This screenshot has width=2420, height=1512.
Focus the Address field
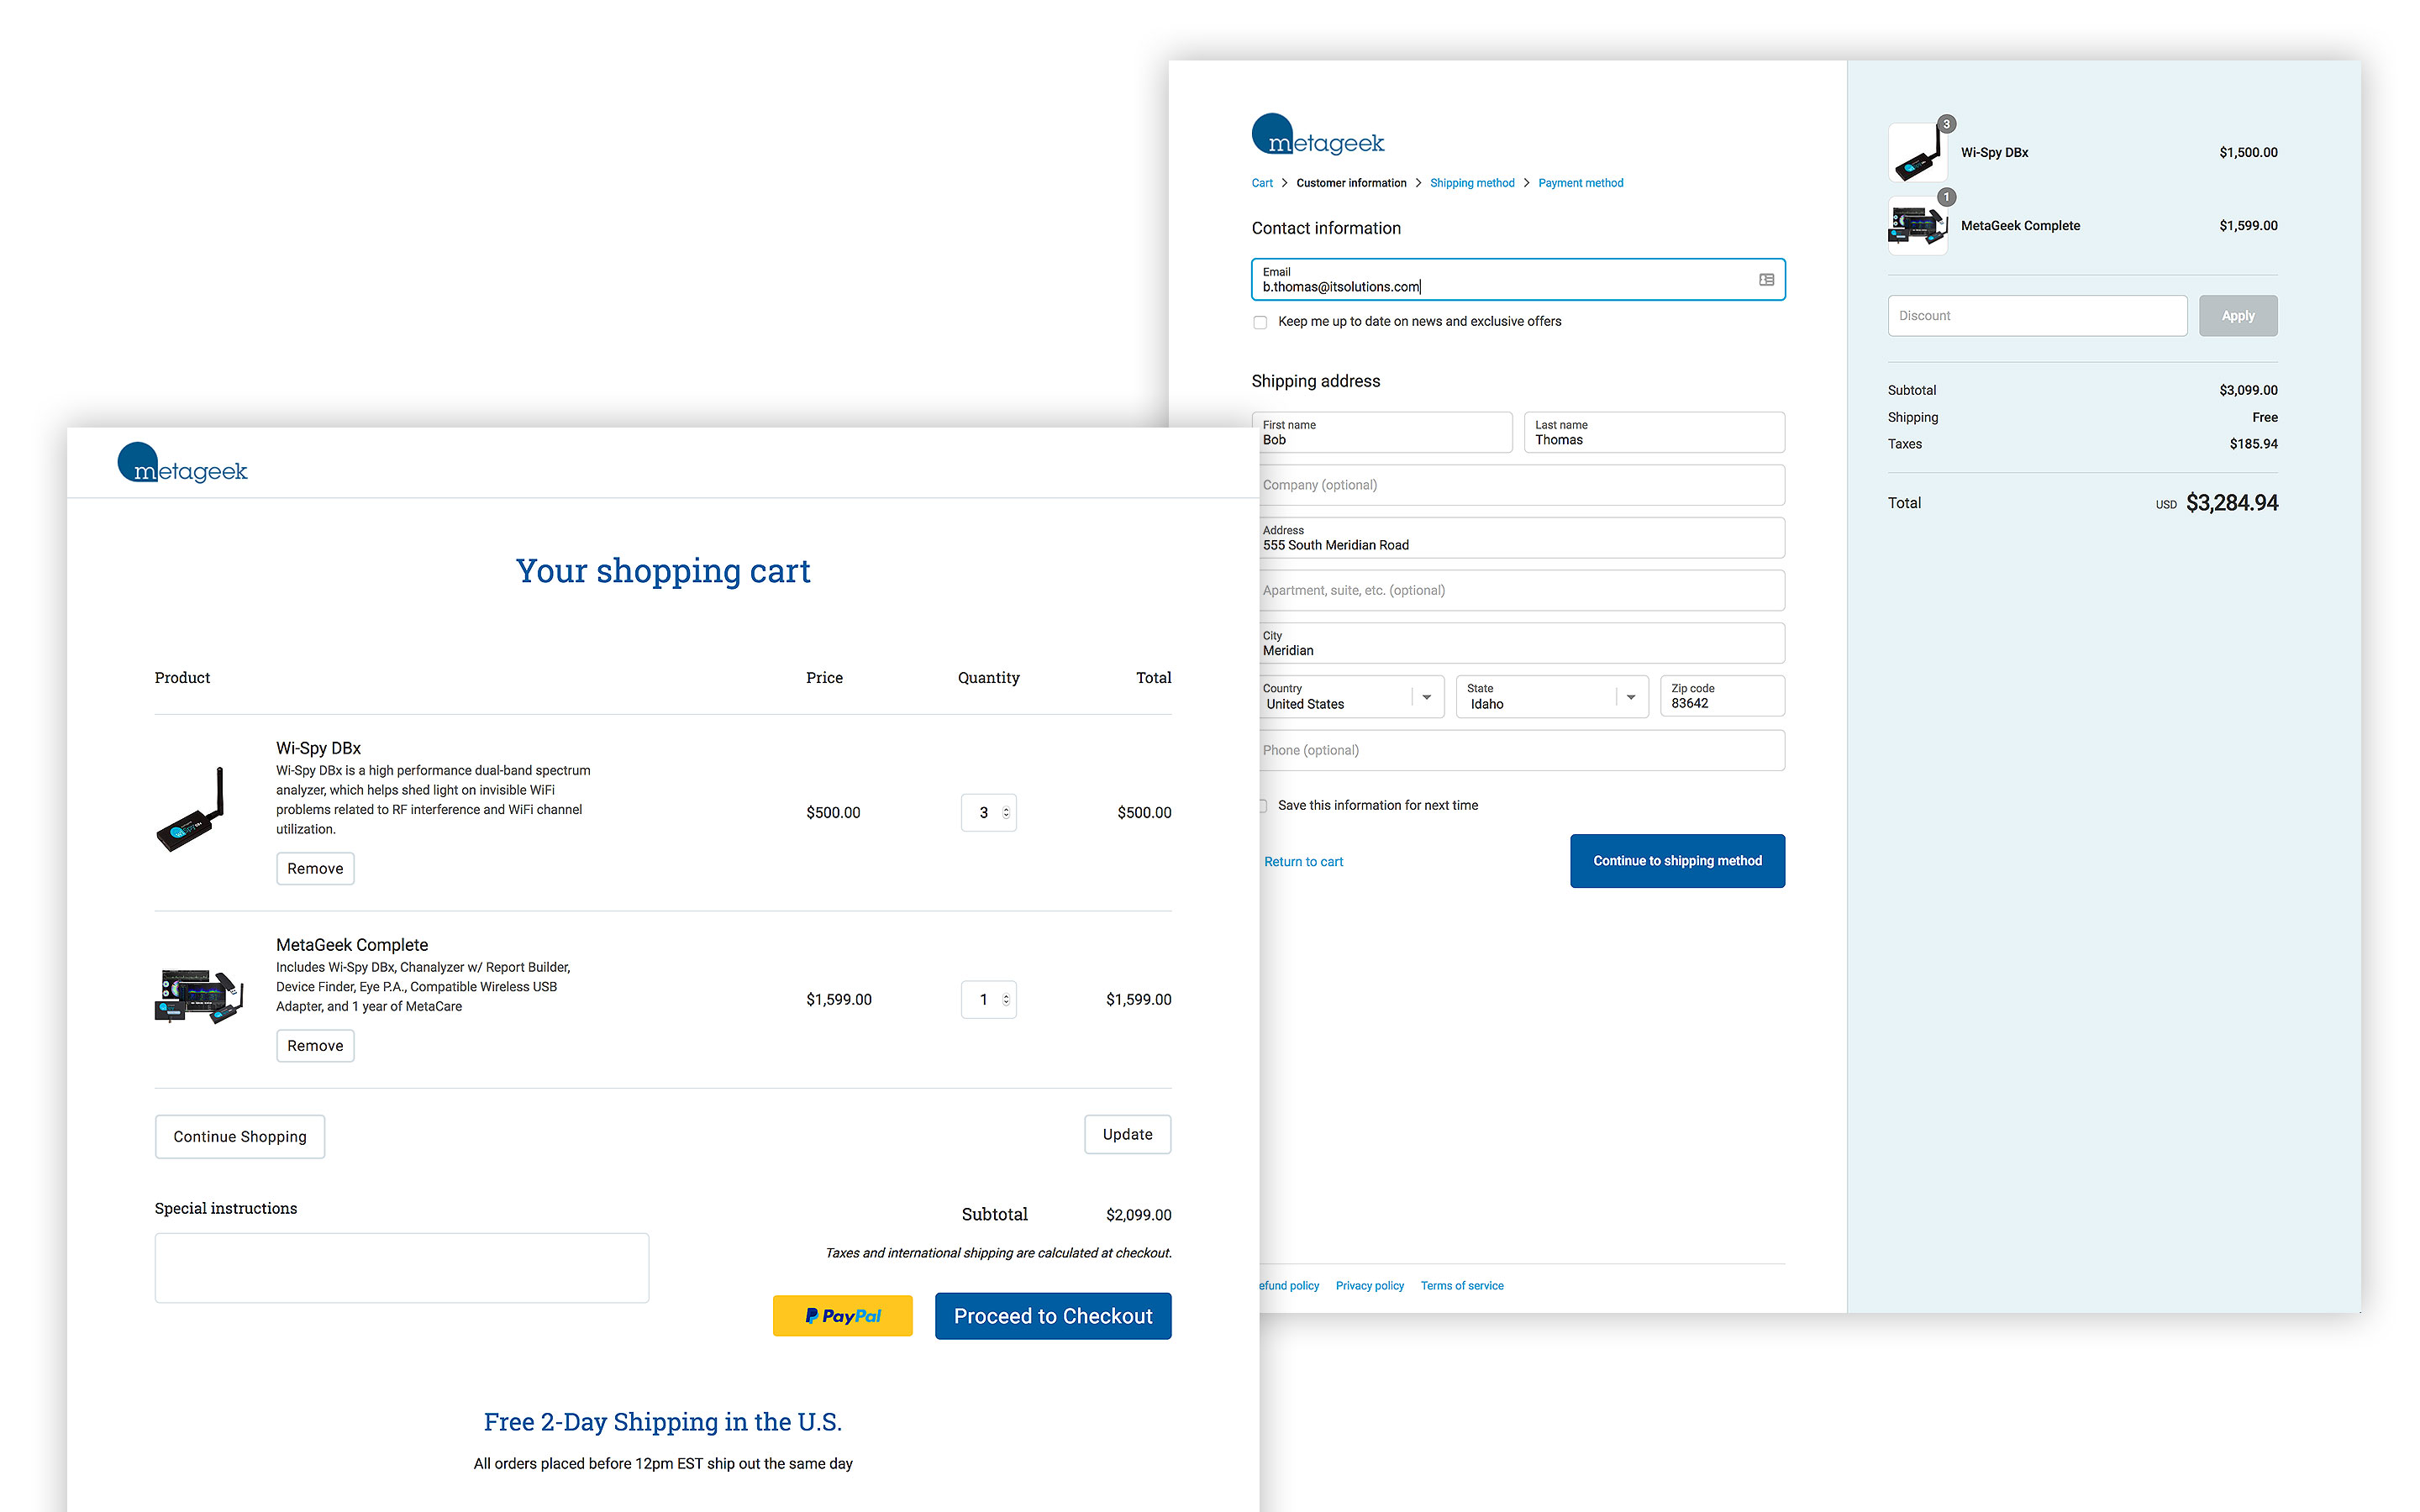coord(1522,538)
